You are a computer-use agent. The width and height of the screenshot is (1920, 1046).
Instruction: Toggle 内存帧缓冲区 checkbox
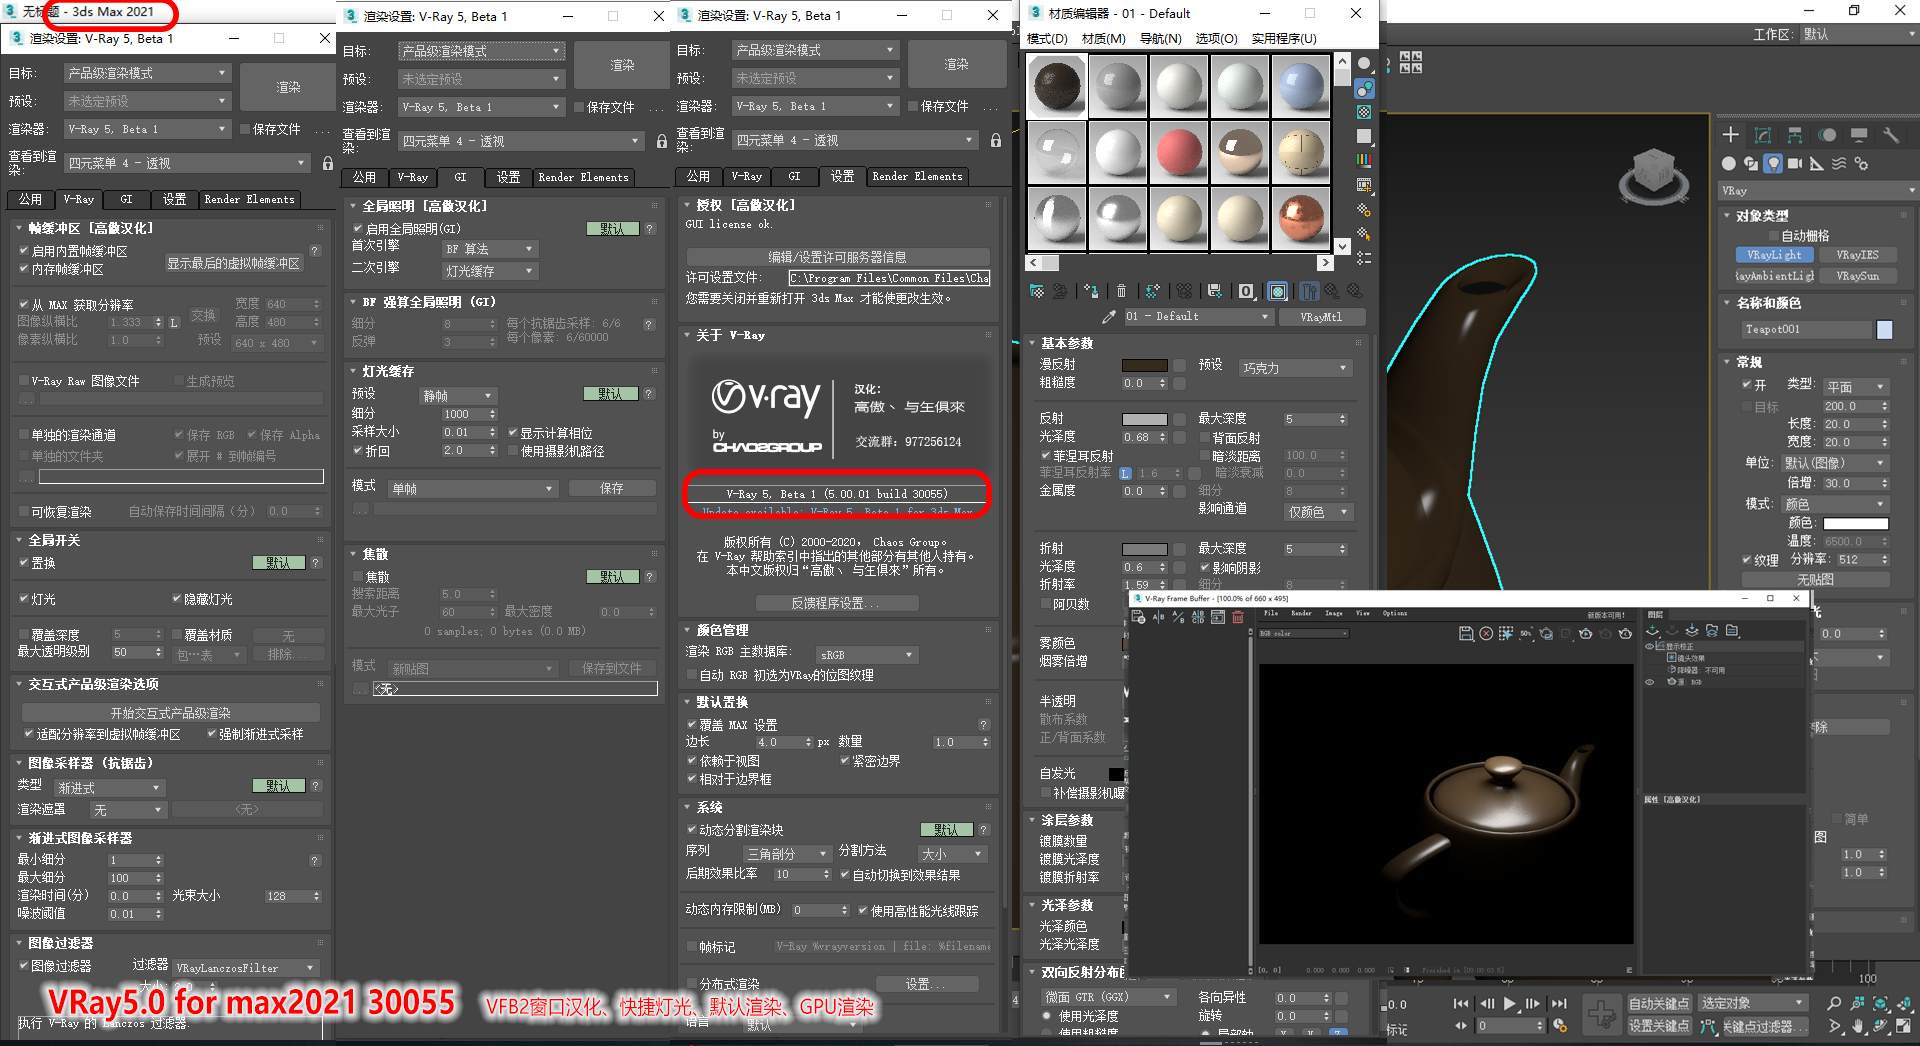coord(24,269)
